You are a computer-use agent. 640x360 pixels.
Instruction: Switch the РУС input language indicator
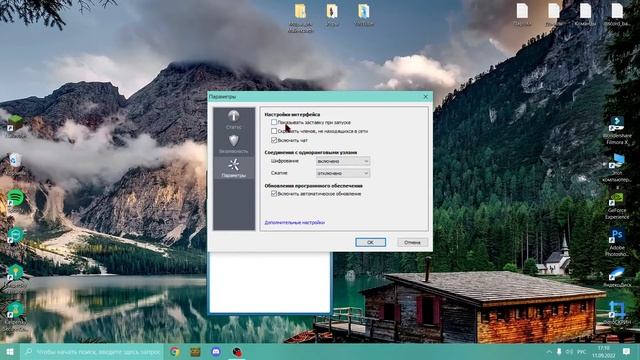tap(582, 351)
